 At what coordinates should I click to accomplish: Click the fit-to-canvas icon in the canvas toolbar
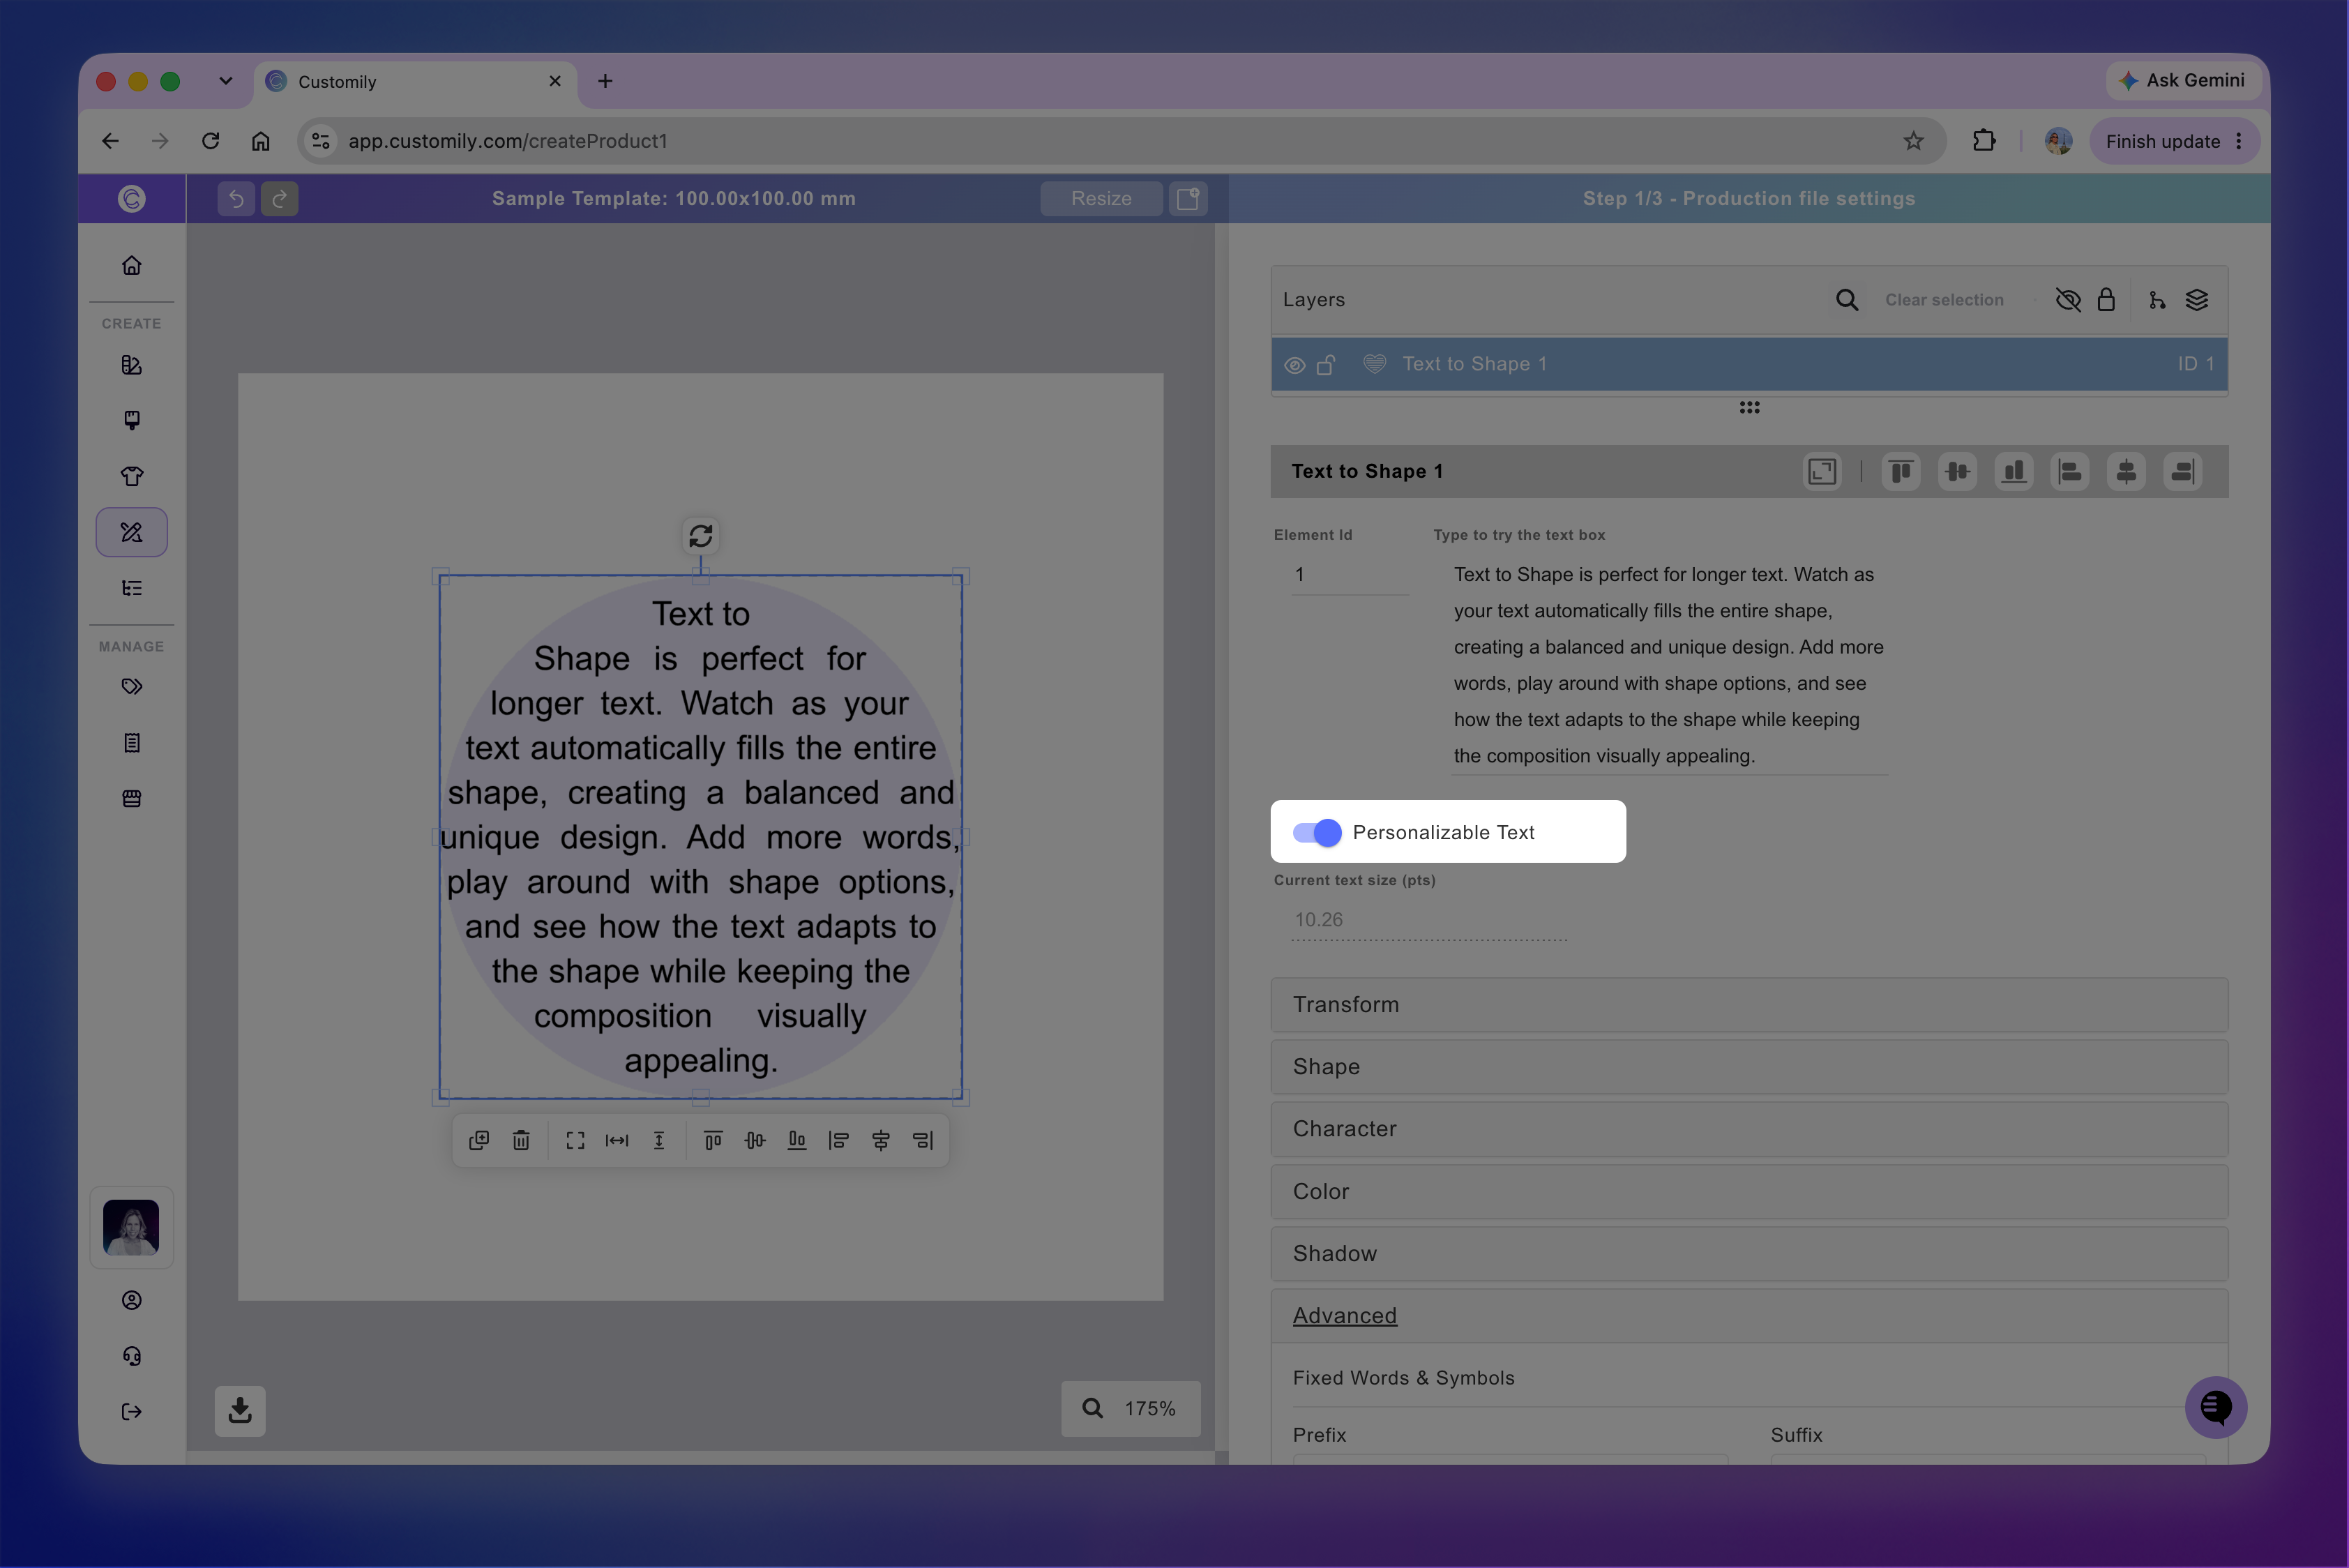point(575,1141)
